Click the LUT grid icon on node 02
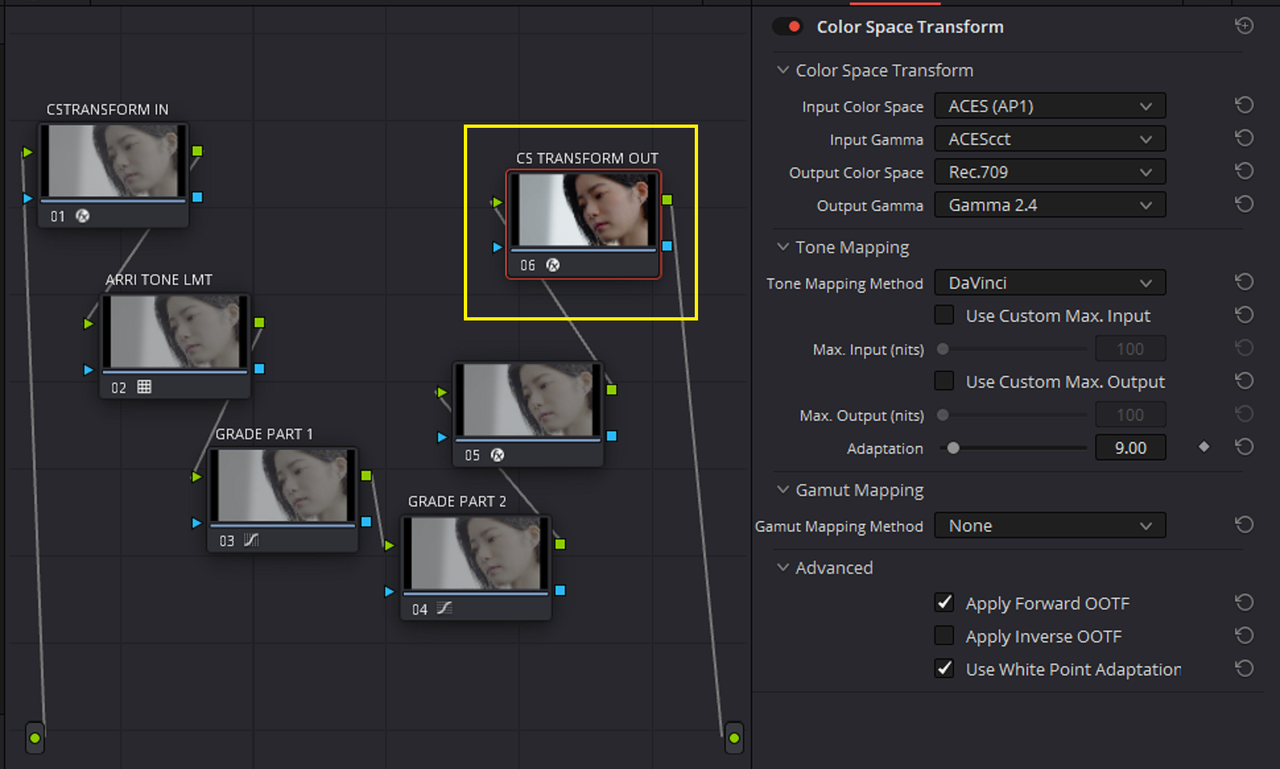The width and height of the screenshot is (1280, 769). (x=144, y=387)
